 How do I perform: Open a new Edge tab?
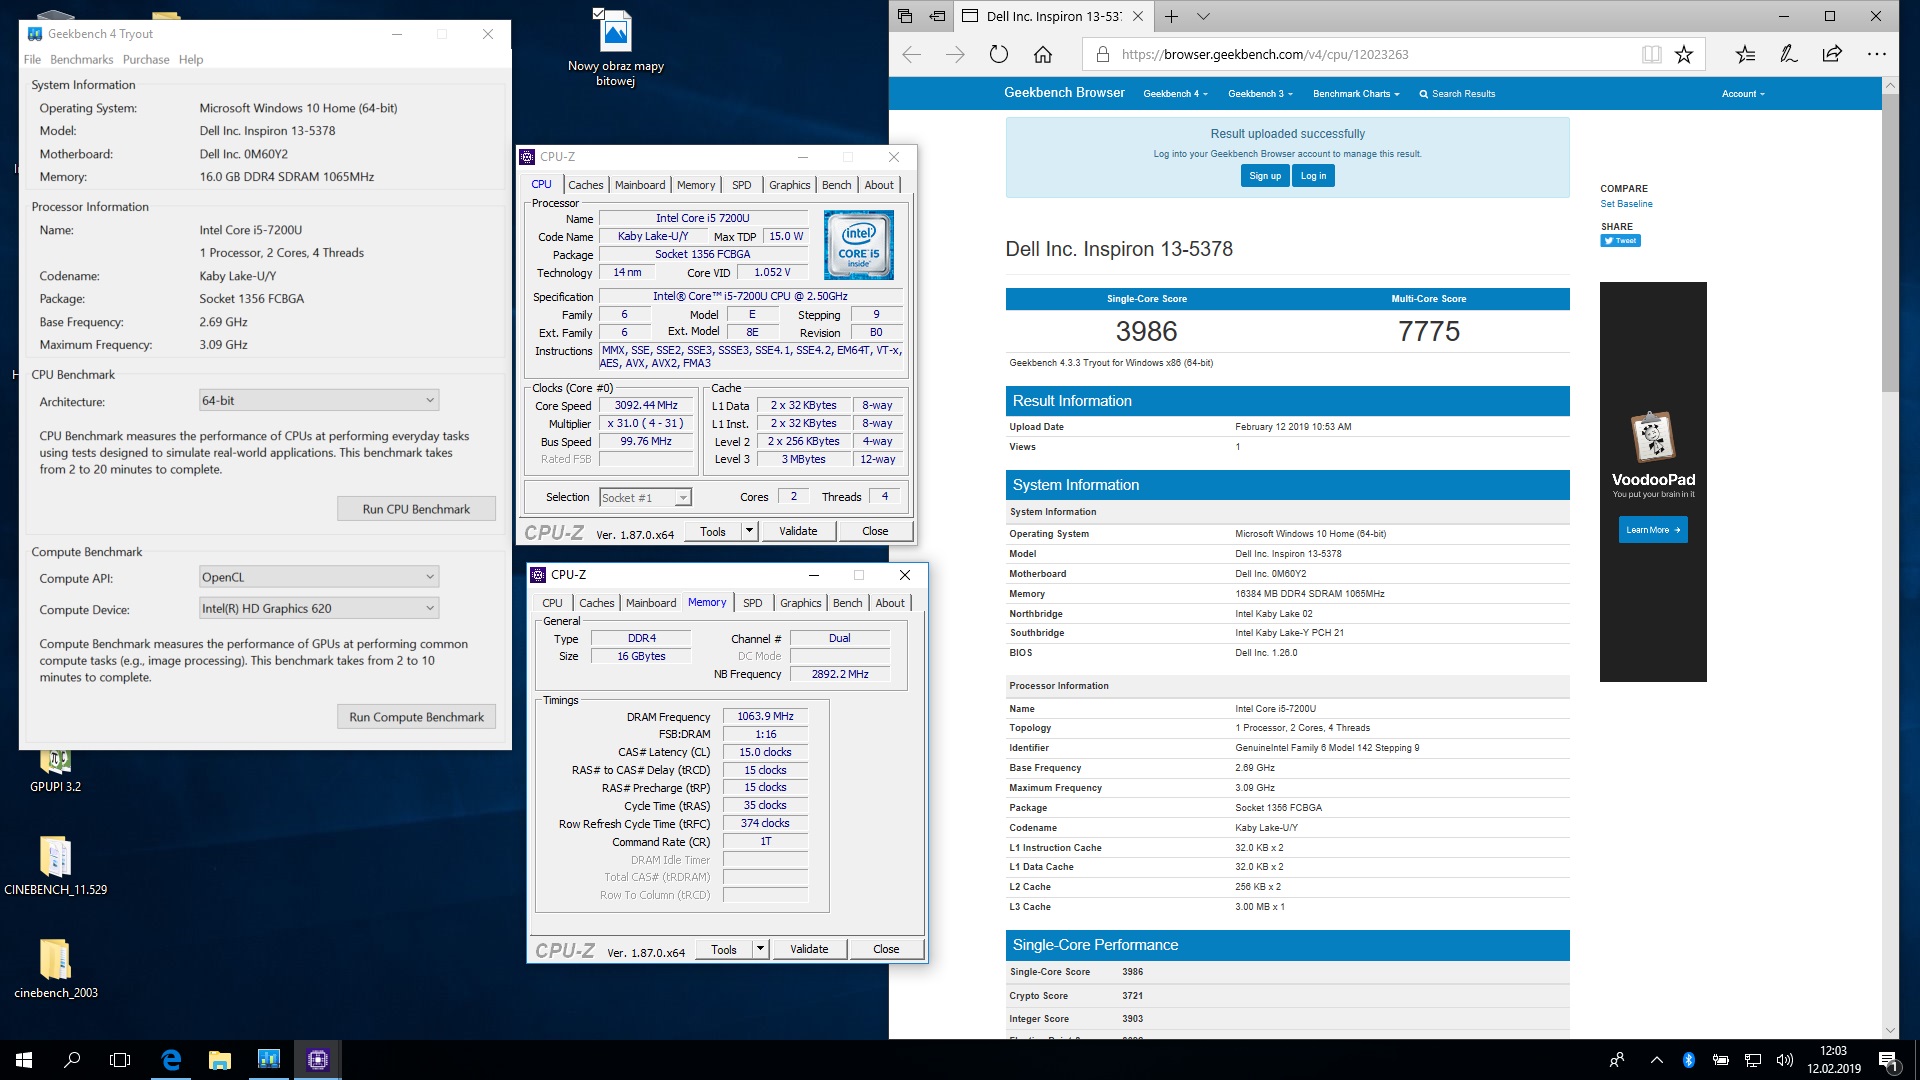(x=1171, y=16)
